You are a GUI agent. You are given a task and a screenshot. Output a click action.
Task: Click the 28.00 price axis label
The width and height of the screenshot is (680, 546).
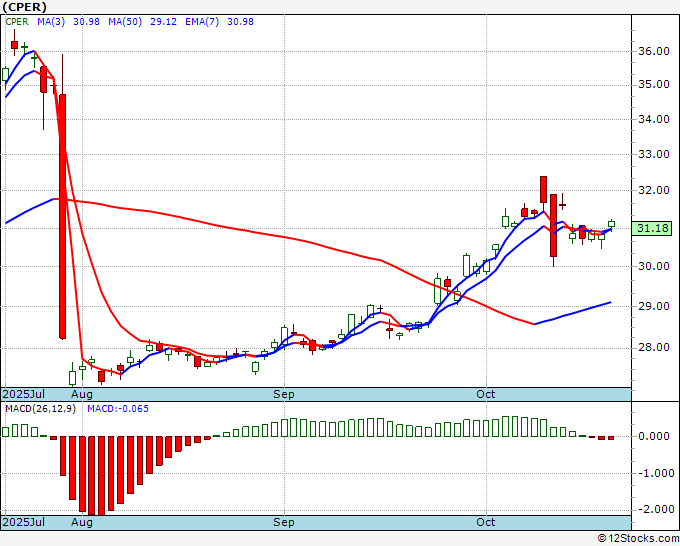(x=654, y=347)
